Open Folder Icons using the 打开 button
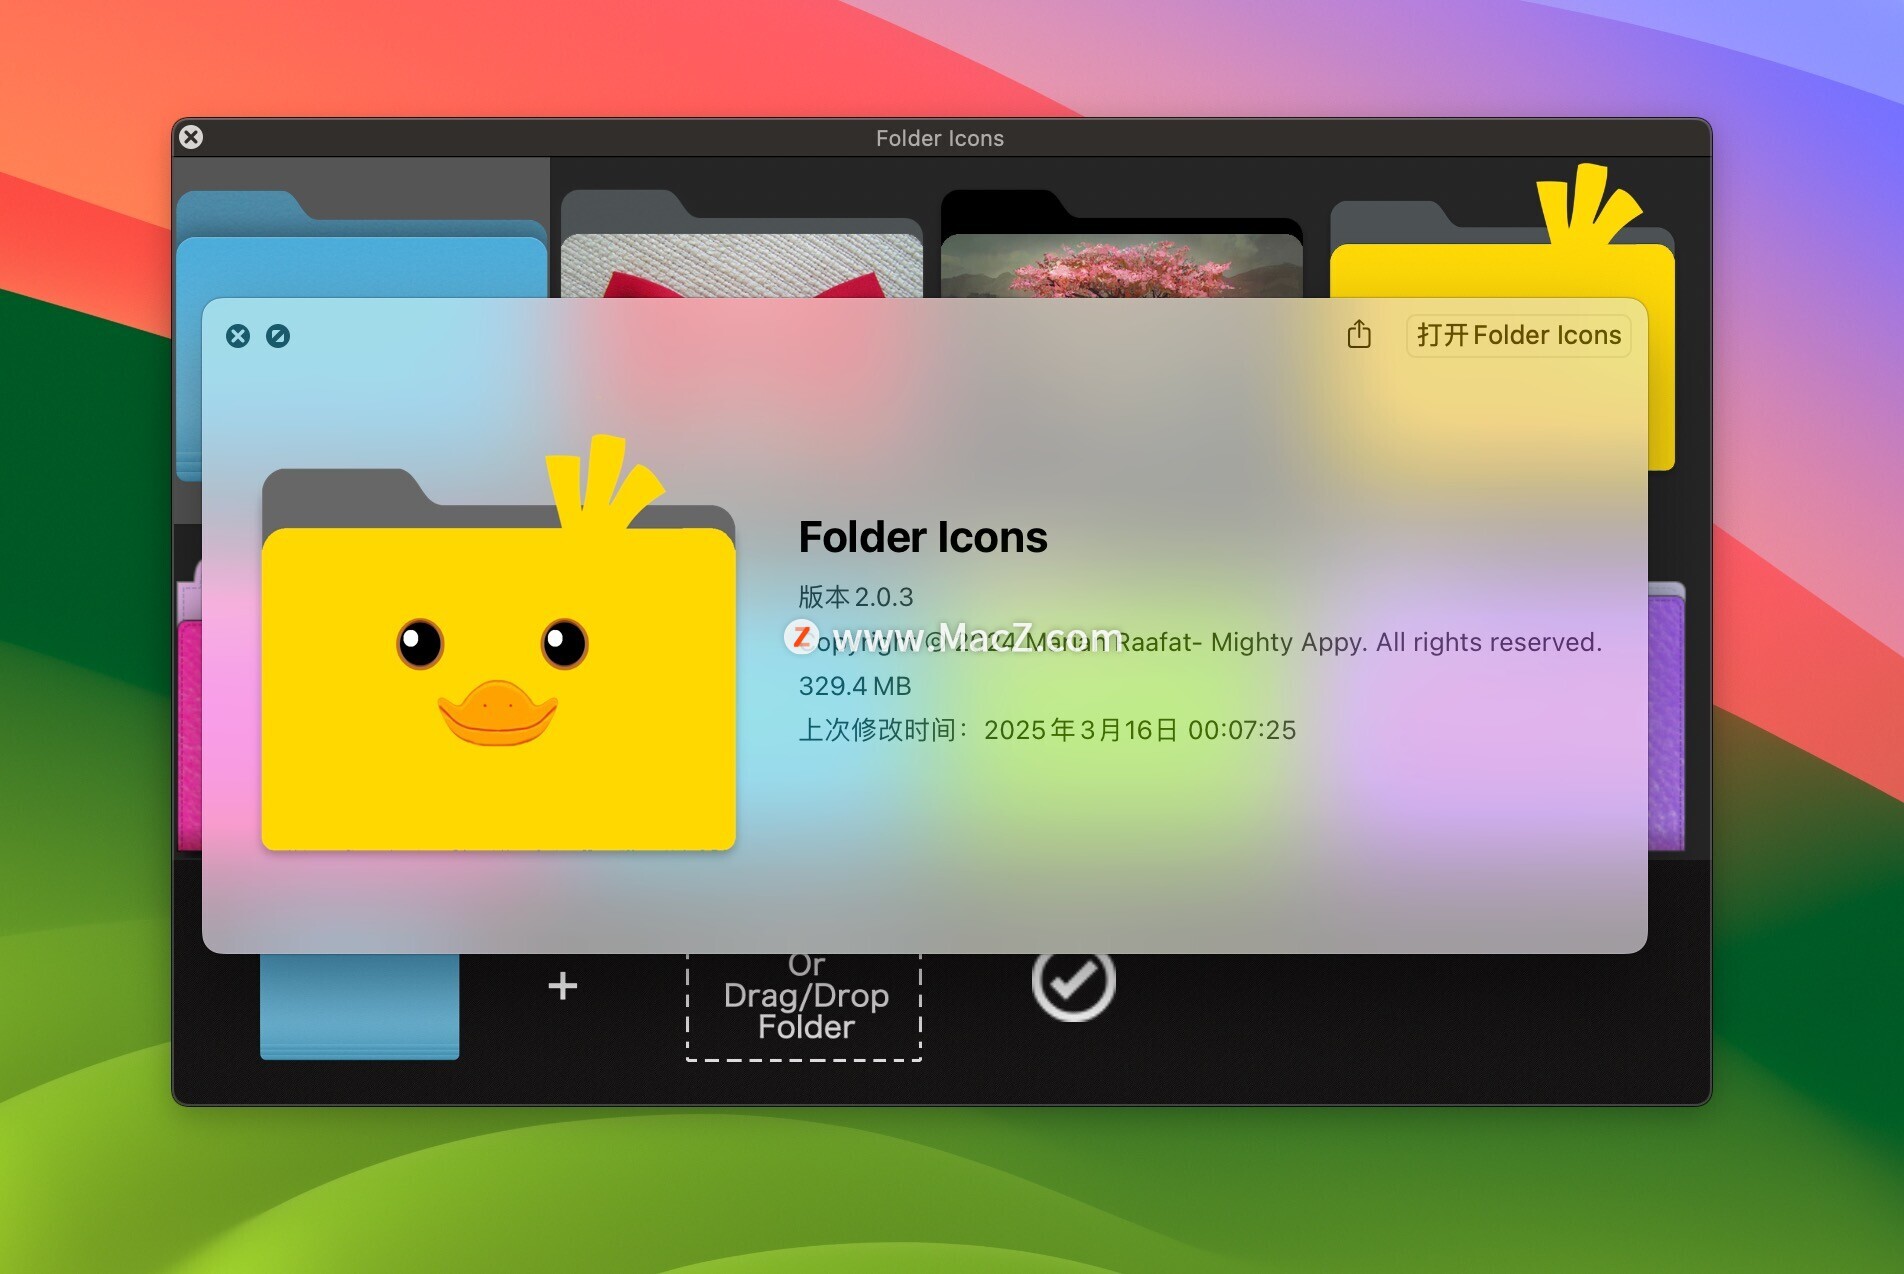This screenshot has height=1274, width=1904. point(1518,335)
